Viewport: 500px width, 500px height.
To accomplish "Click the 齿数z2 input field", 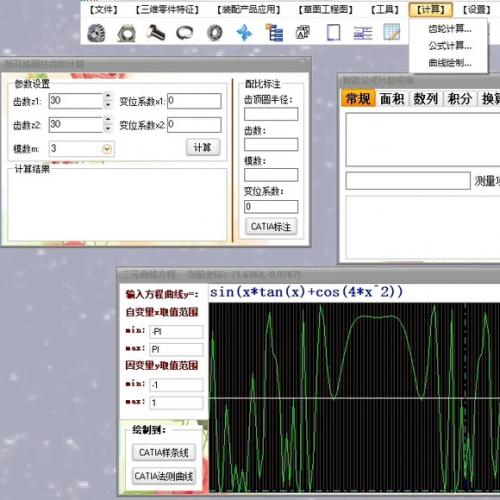I will (x=76, y=124).
